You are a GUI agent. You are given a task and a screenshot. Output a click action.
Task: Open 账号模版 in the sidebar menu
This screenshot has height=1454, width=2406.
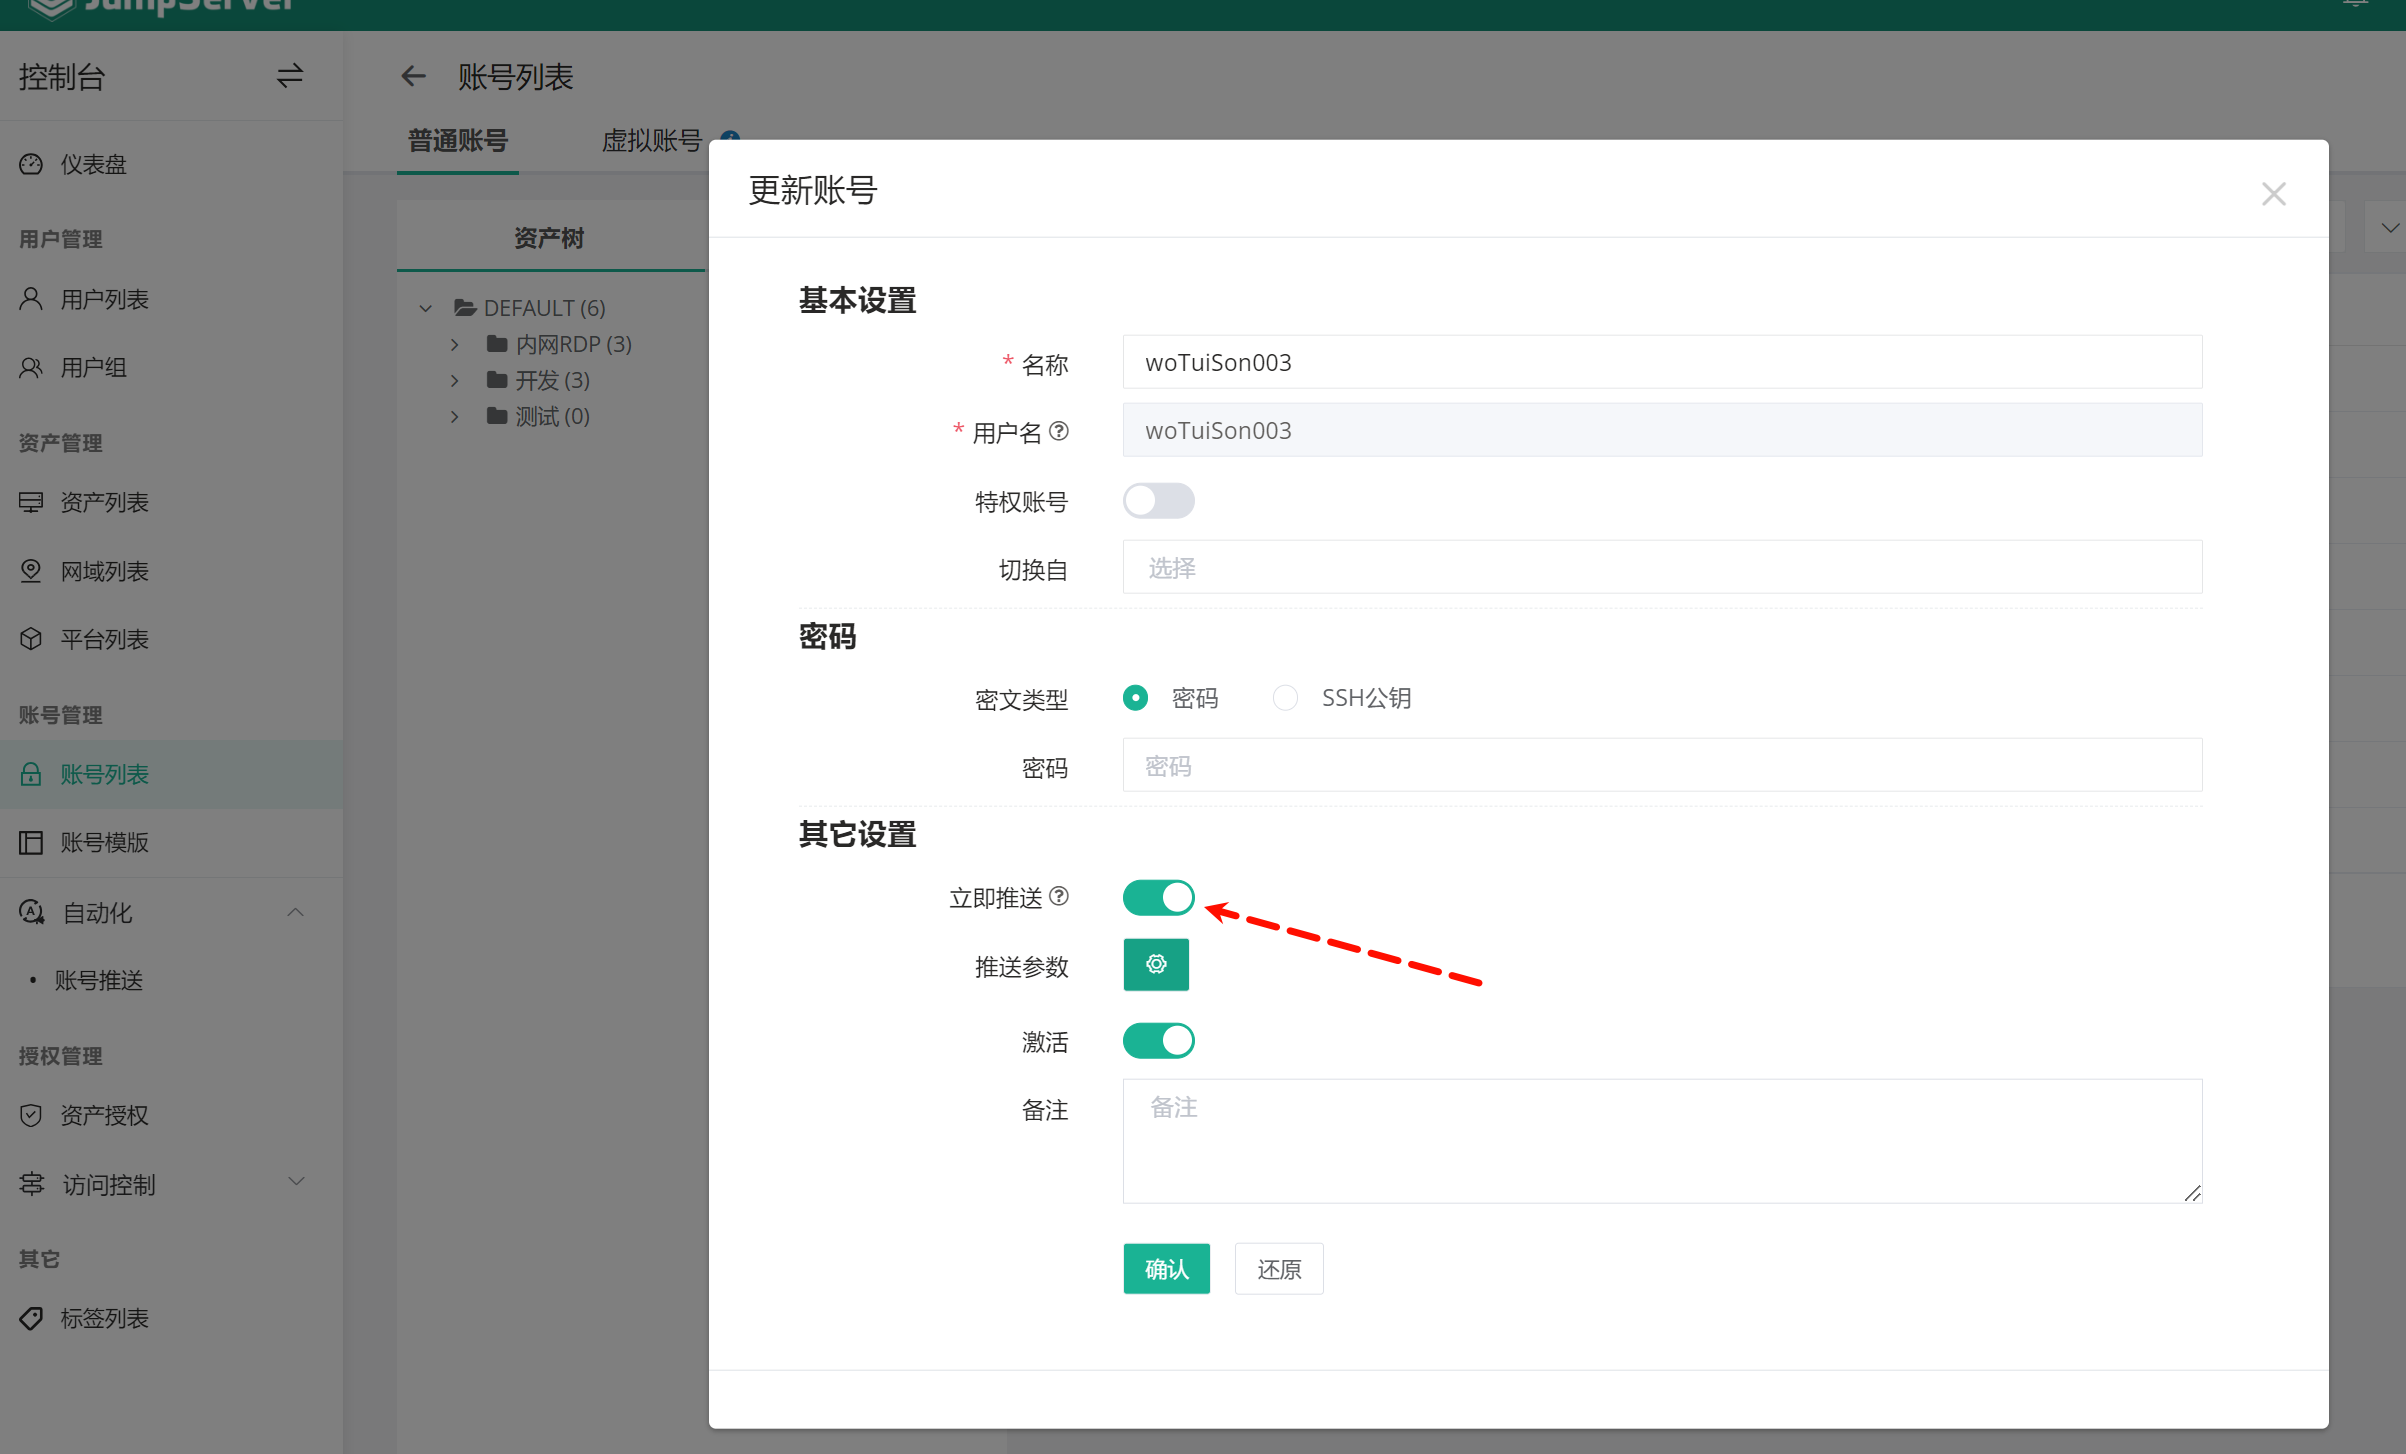103,842
